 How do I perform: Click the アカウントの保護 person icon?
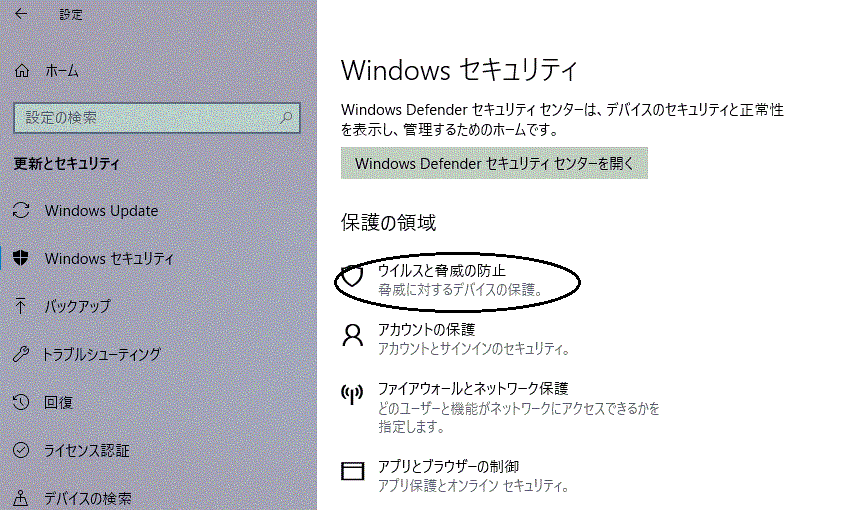coord(353,335)
